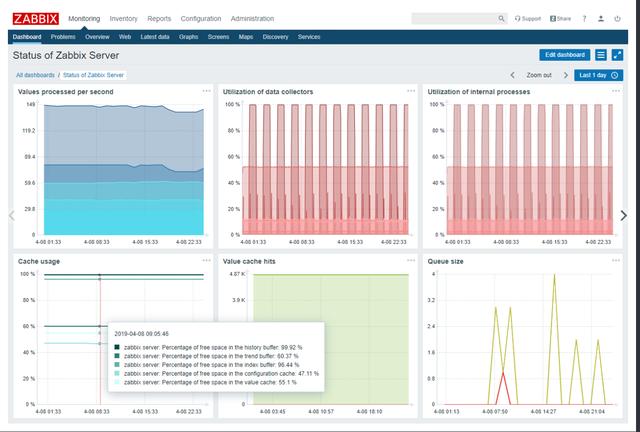Click the trend buffer legend color swatch
The height and width of the screenshot is (432, 640).
[117, 356]
